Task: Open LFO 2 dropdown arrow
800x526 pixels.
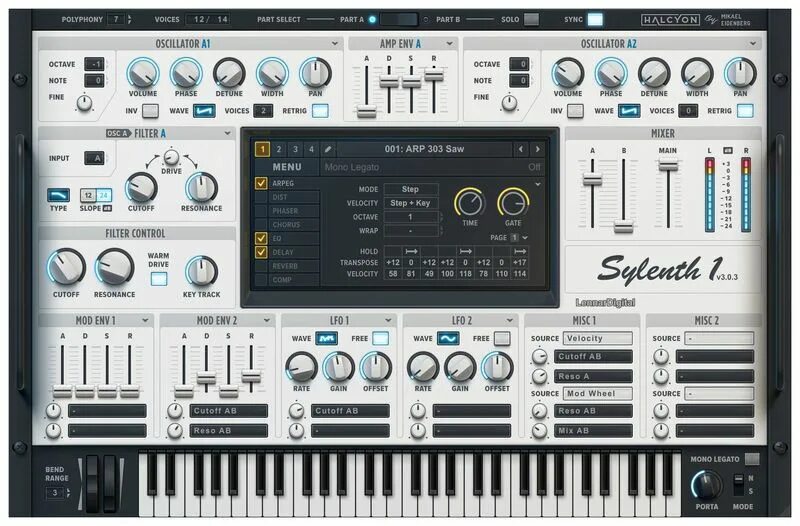Action: [x=509, y=320]
